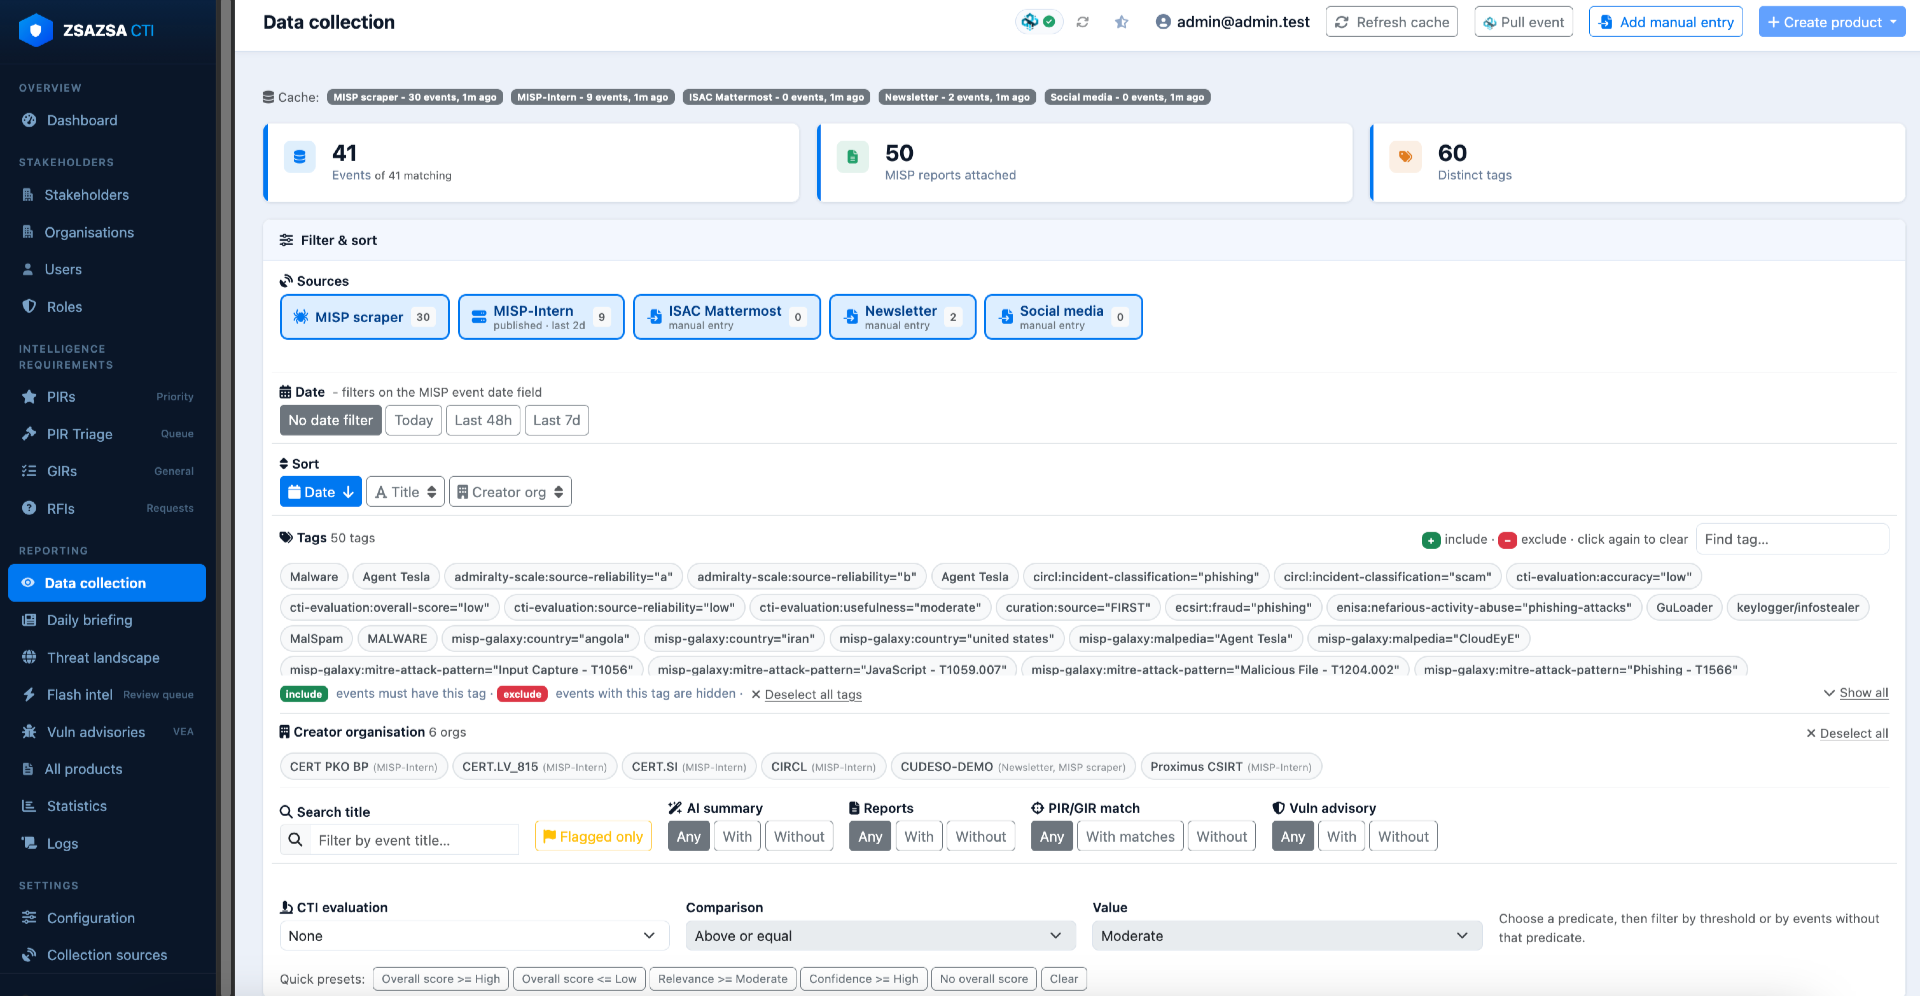Screen dimensions: 1920x996
Task: Click the Roles shield icon in sidebar
Action: click(x=29, y=307)
